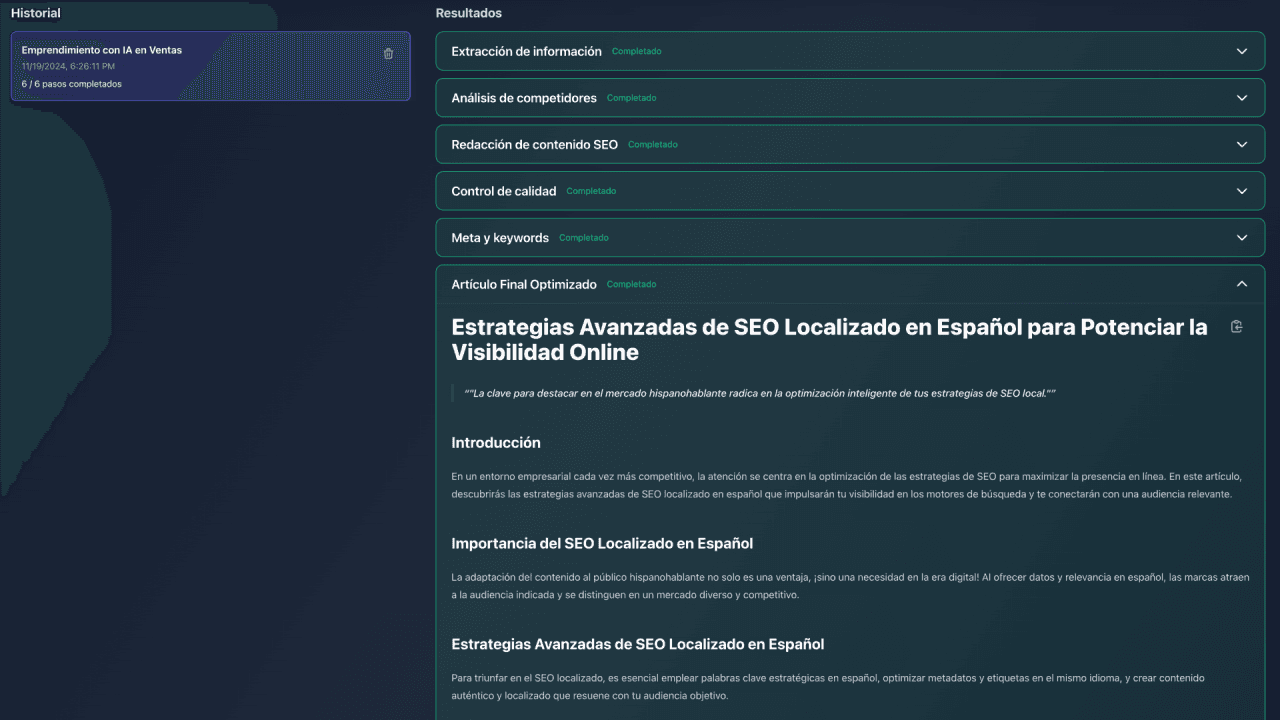1280x720 pixels.
Task: Click the 'Historial' panel heading
Action: pyautogui.click(x=36, y=13)
